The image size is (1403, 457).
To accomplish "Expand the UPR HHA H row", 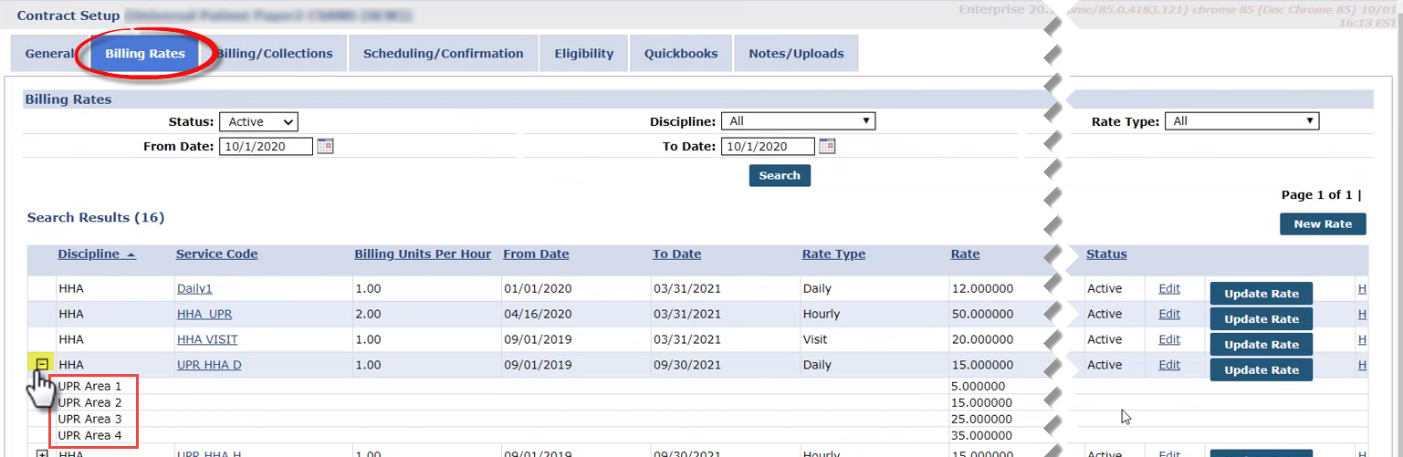I will (x=42, y=454).
